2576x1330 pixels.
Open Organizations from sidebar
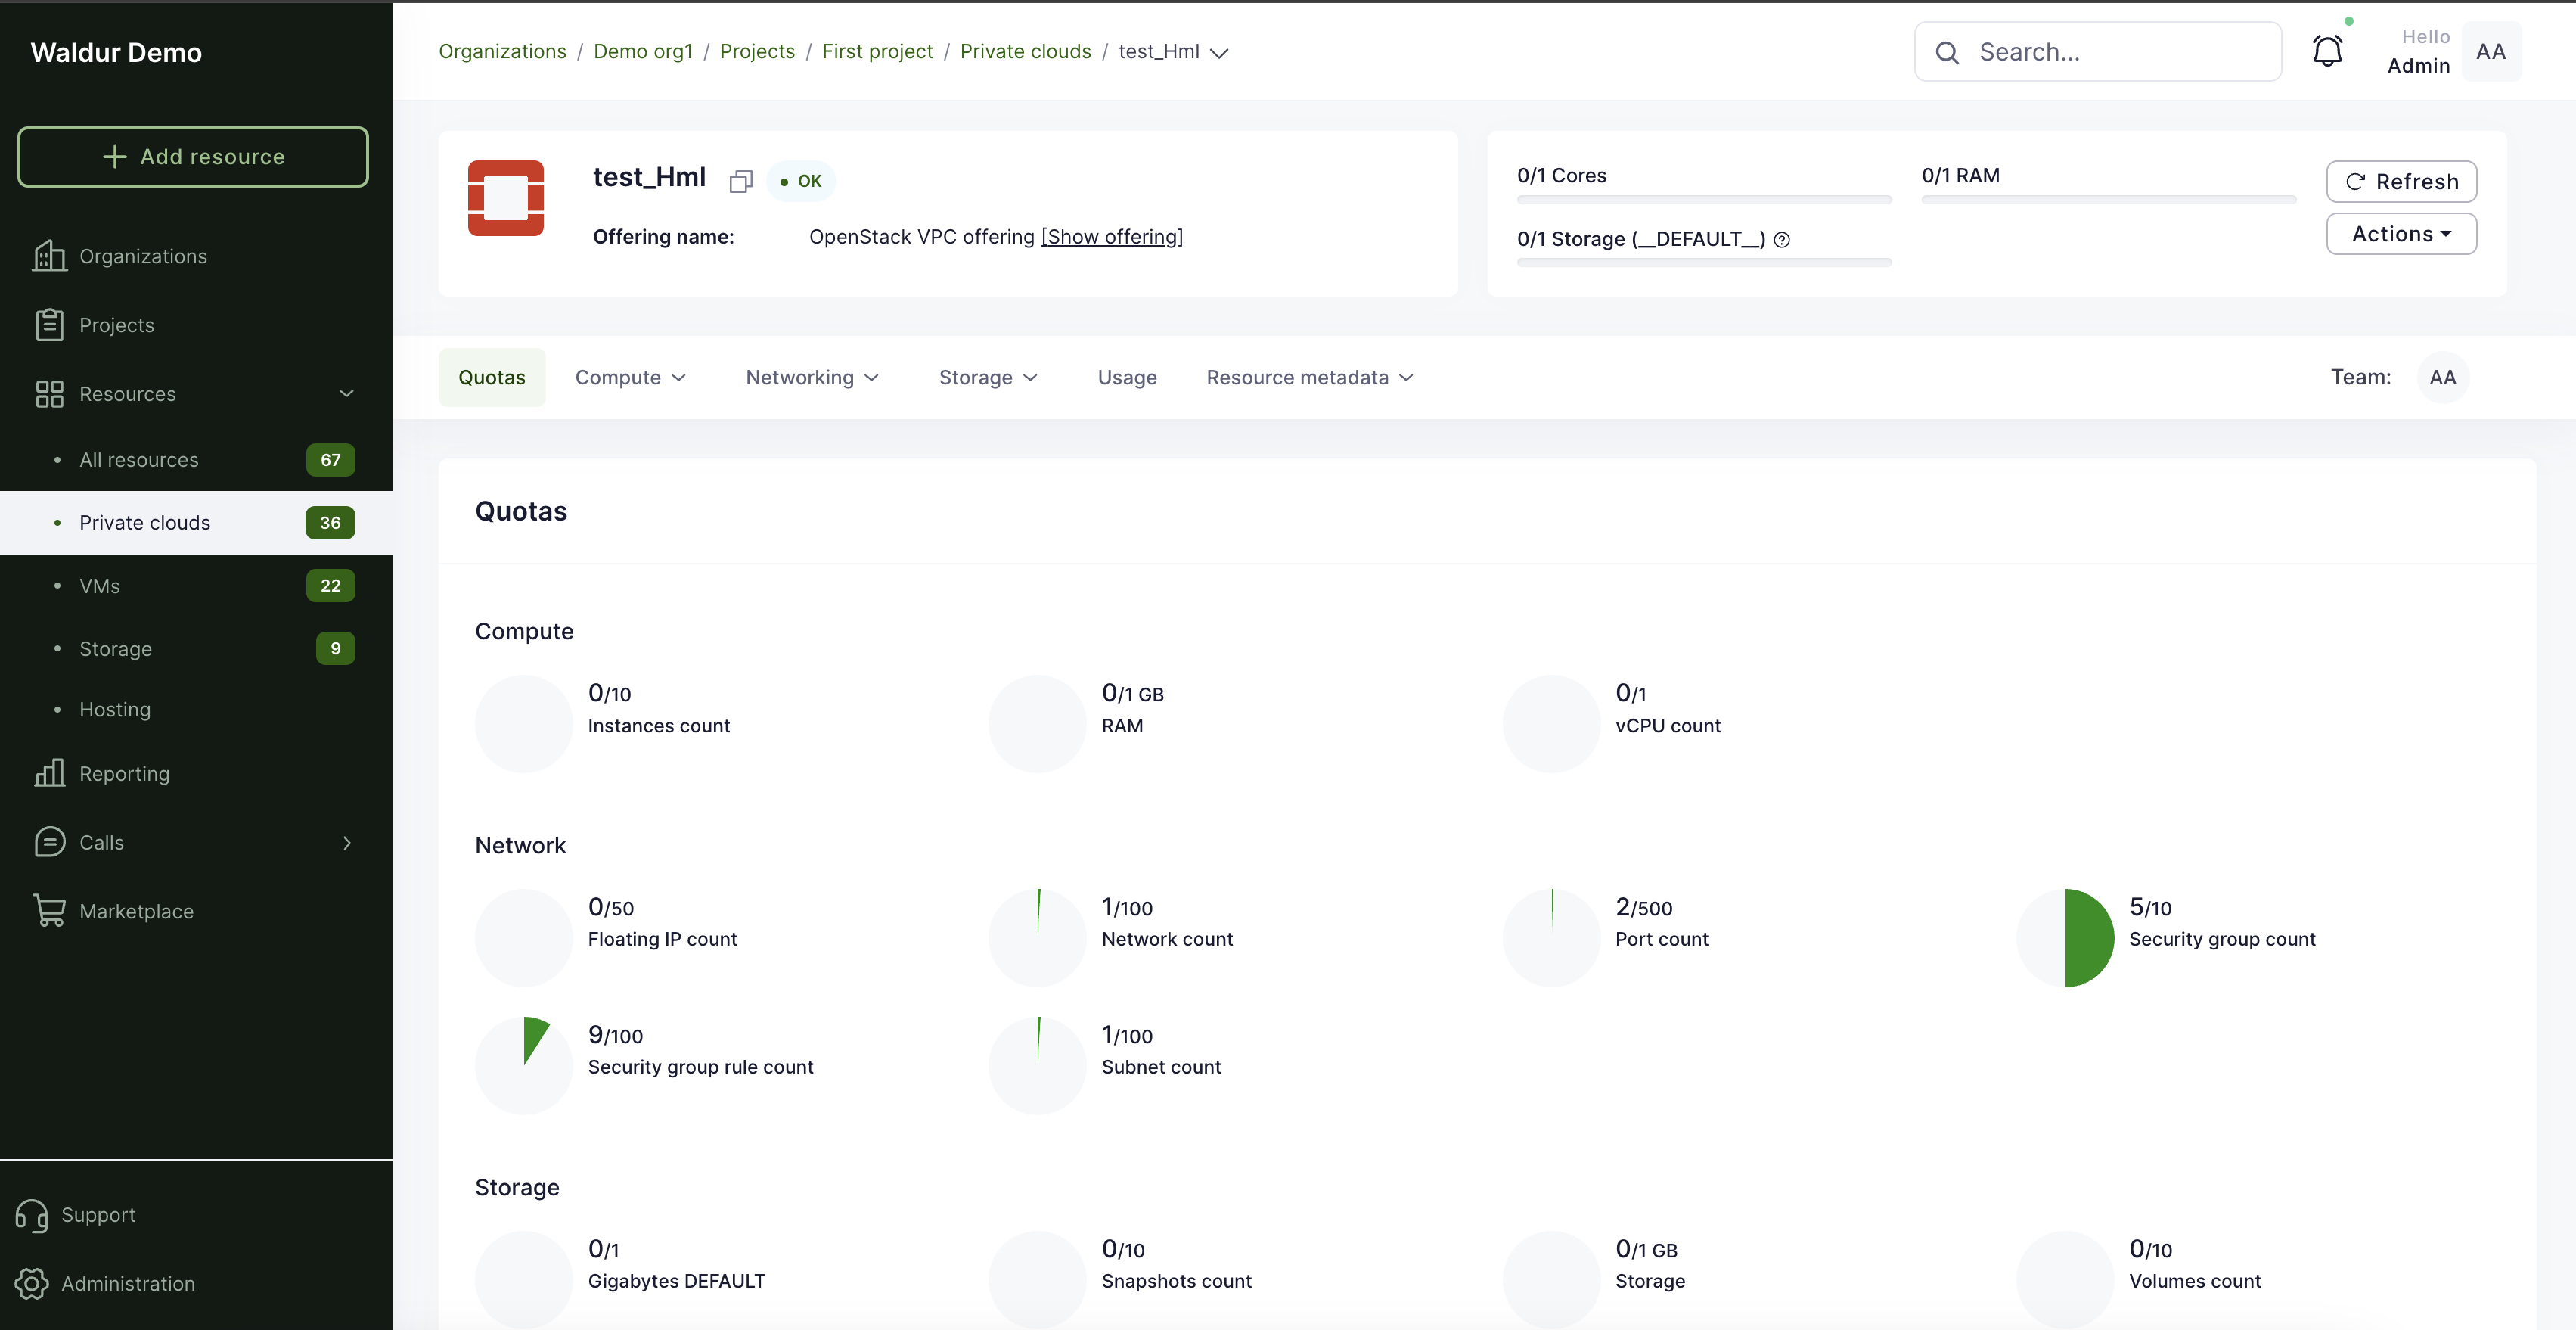(143, 256)
